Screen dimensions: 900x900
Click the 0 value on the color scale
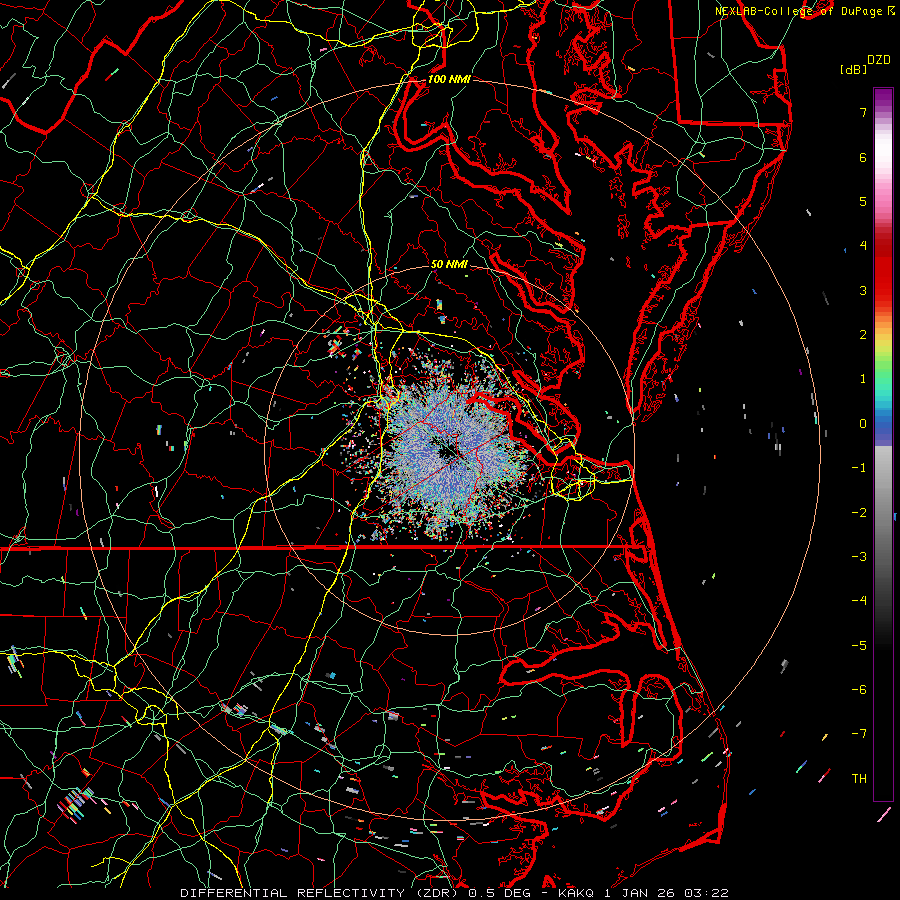click(863, 424)
